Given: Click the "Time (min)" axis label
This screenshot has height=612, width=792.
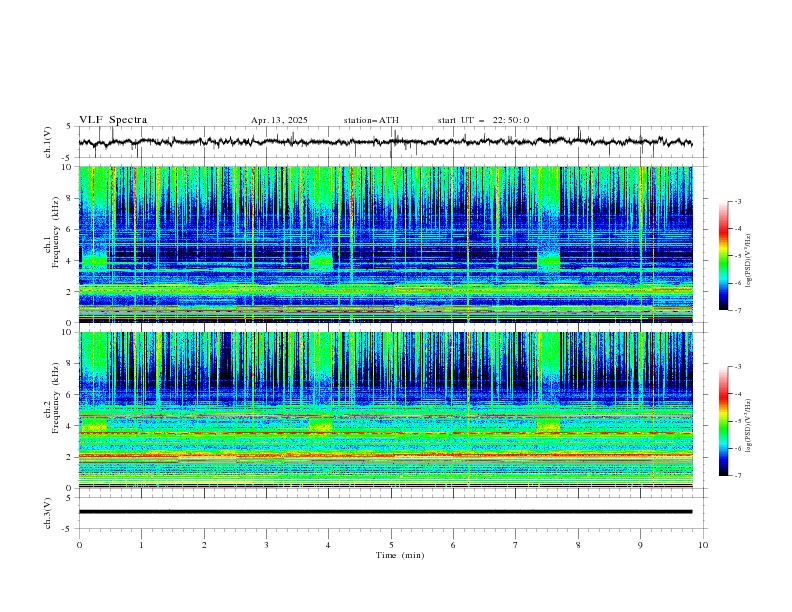Looking at the screenshot, I should (x=400, y=555).
